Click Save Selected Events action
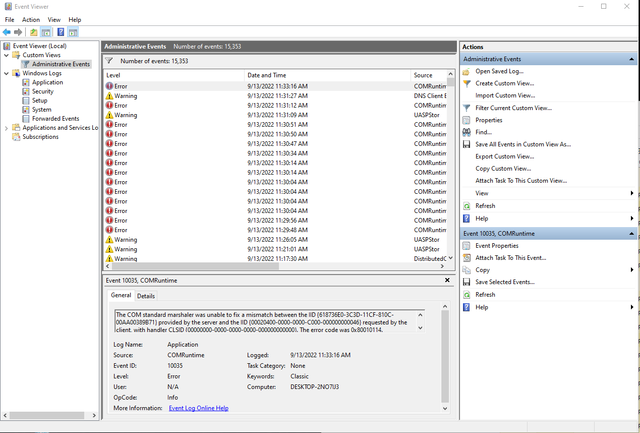The width and height of the screenshot is (640, 433). click(505, 282)
